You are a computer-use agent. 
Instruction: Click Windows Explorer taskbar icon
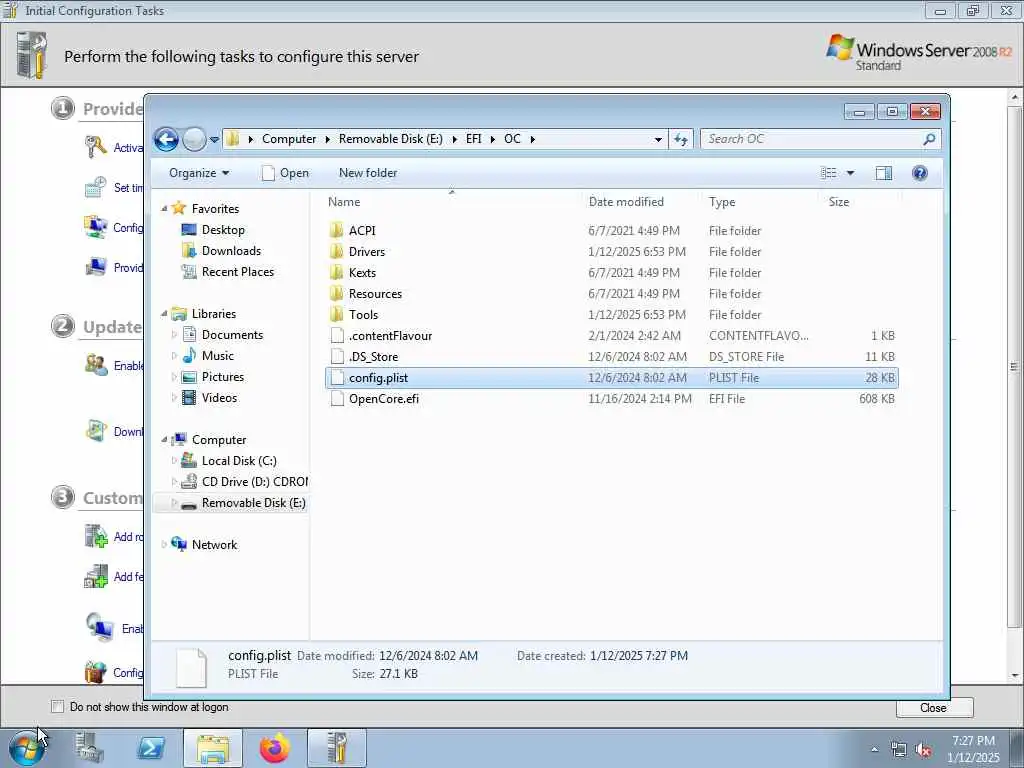212,748
